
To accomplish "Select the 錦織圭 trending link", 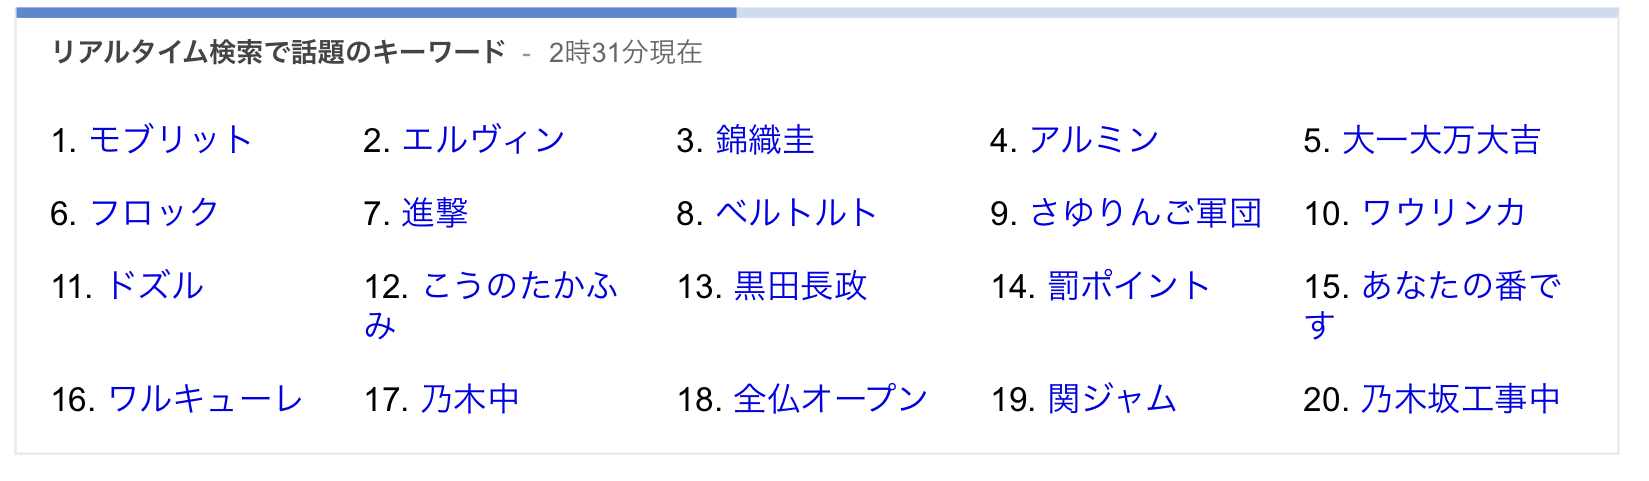I will click(x=765, y=140).
